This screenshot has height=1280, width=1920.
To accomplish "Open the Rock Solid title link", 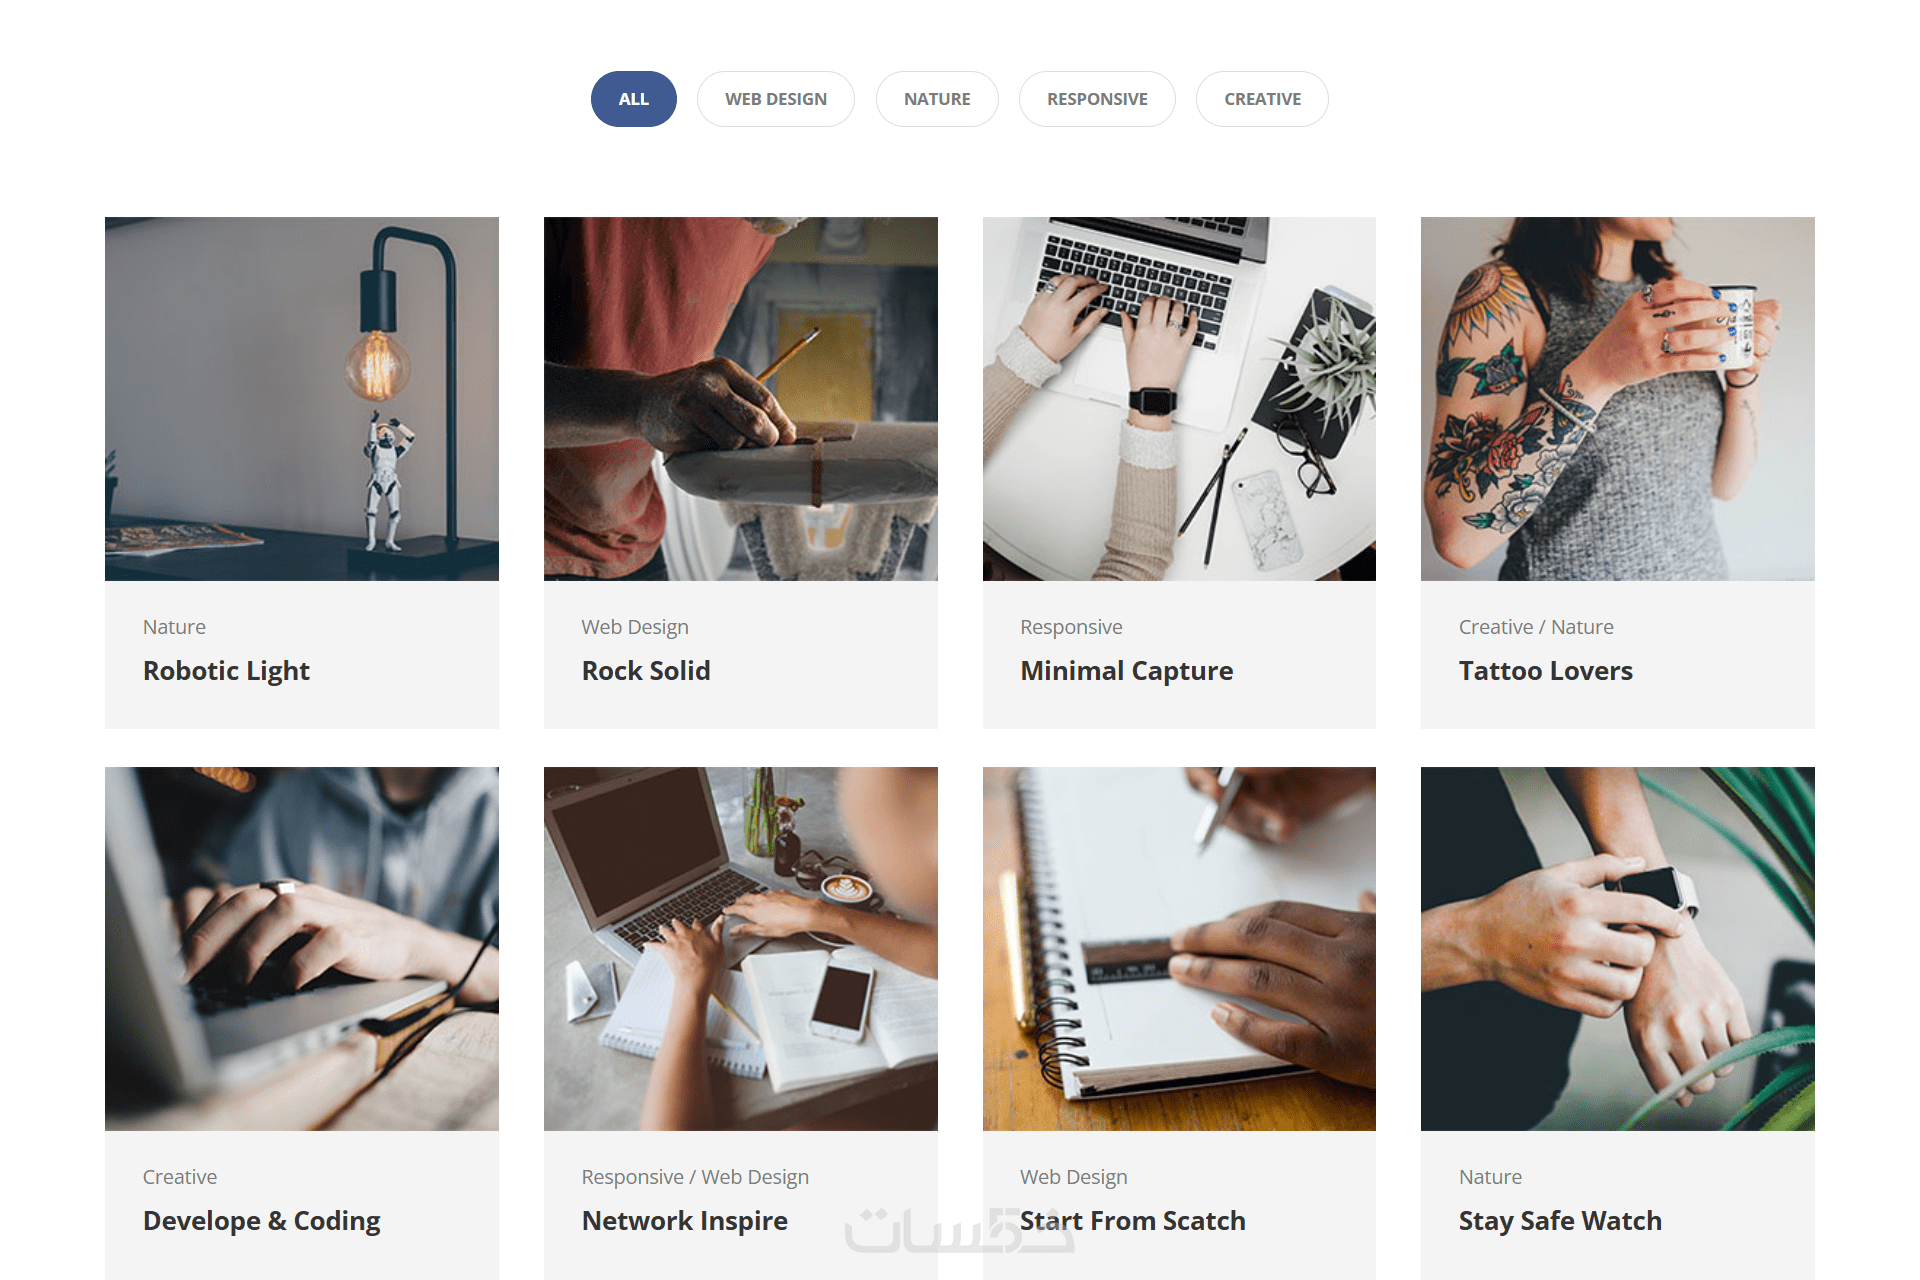I will (x=646, y=671).
